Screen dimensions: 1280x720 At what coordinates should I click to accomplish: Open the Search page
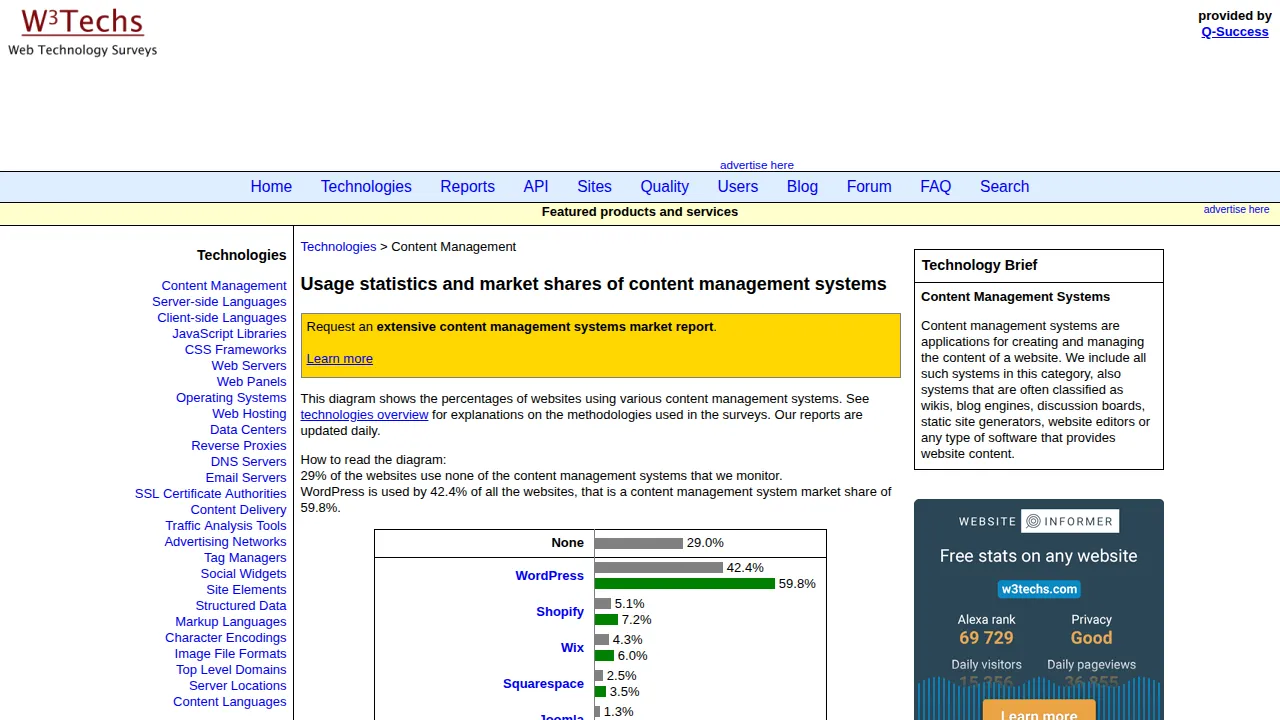pyautogui.click(x=1004, y=187)
